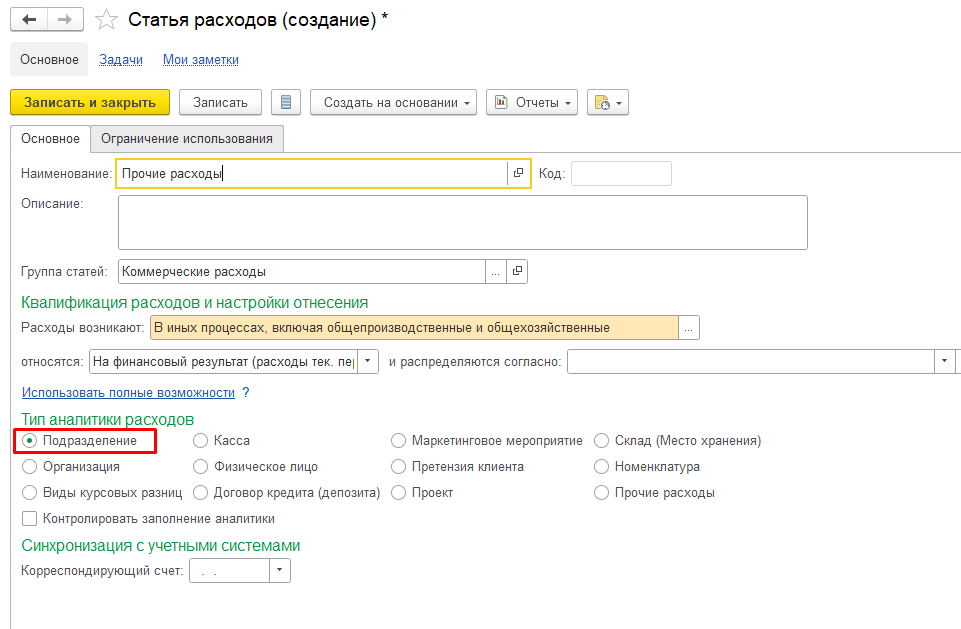Choose Расходы возникают via ellipsis button

click(688, 327)
